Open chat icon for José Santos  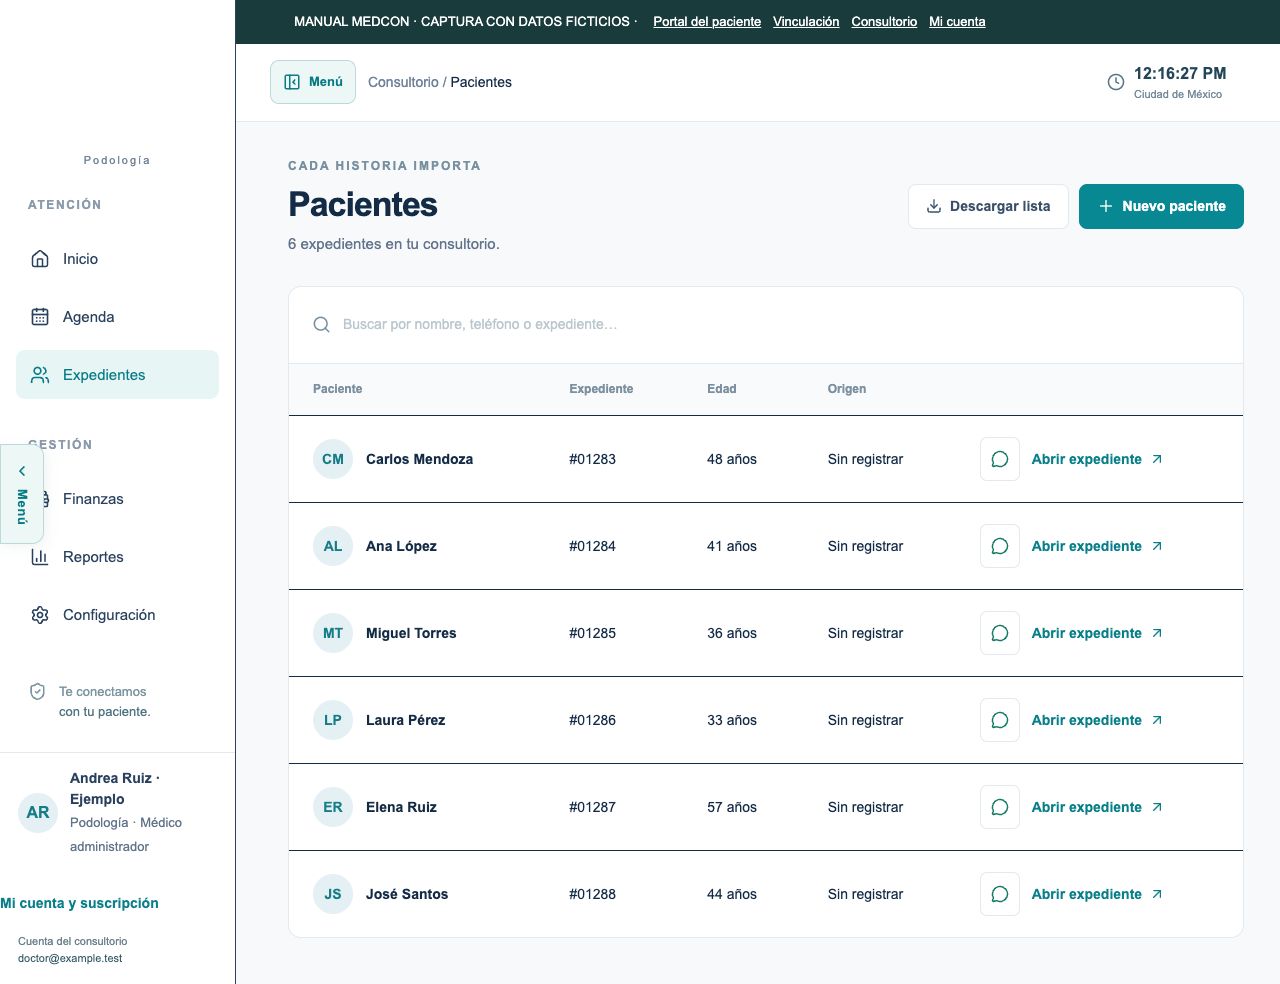click(x=999, y=894)
